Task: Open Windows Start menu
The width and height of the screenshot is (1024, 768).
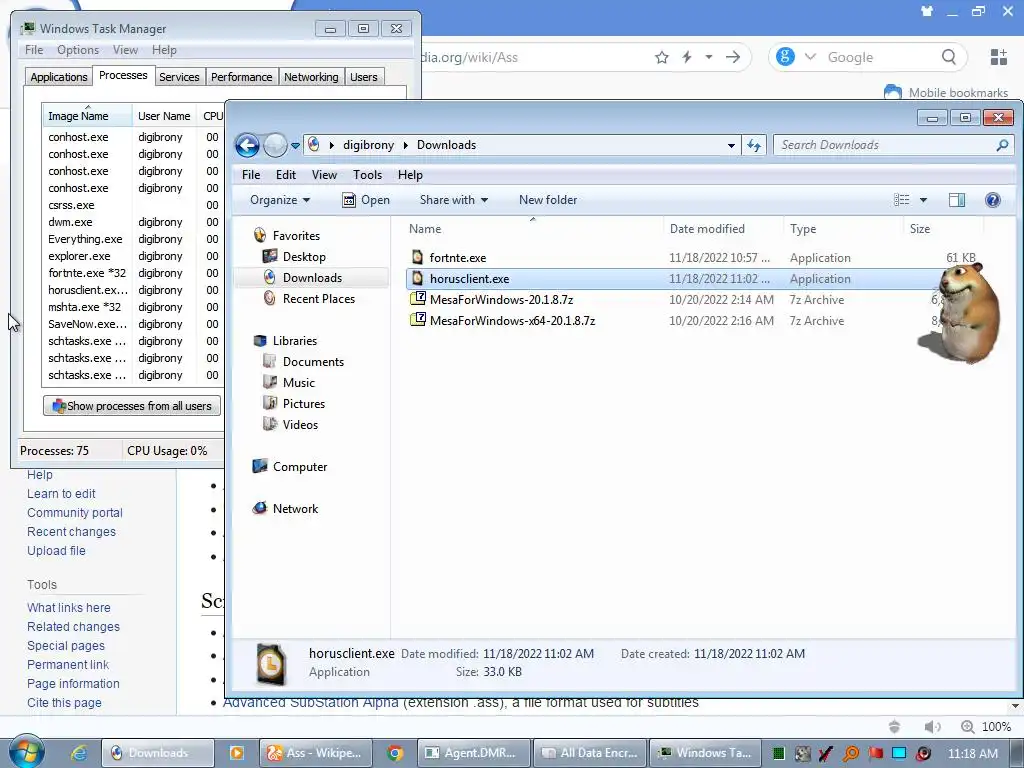Action: pyautogui.click(x=27, y=752)
